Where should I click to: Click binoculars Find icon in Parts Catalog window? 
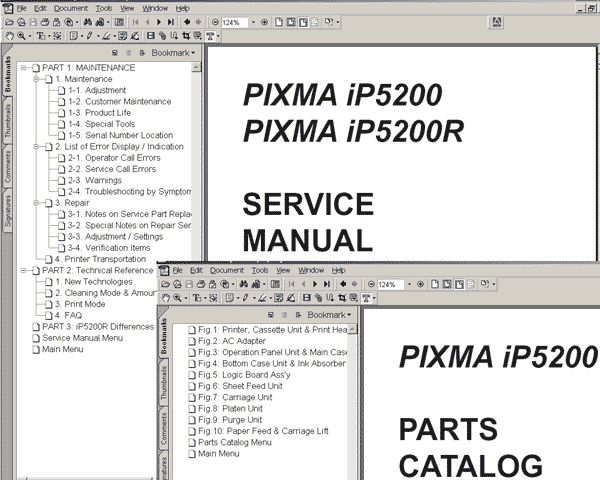click(x=244, y=284)
